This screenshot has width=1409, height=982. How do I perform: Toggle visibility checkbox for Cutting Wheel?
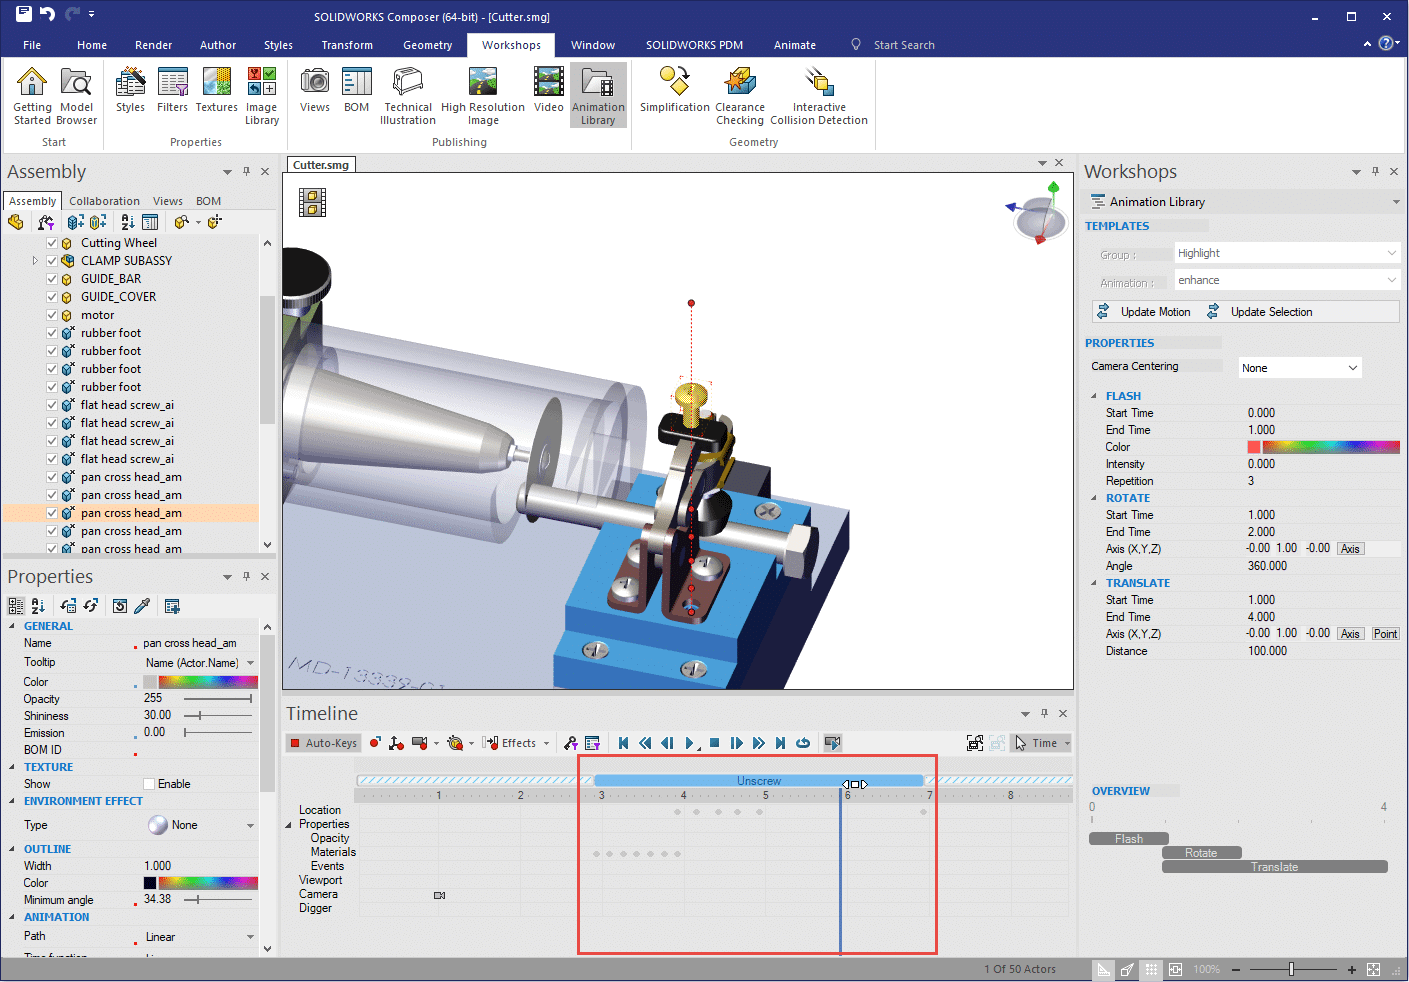pos(52,243)
